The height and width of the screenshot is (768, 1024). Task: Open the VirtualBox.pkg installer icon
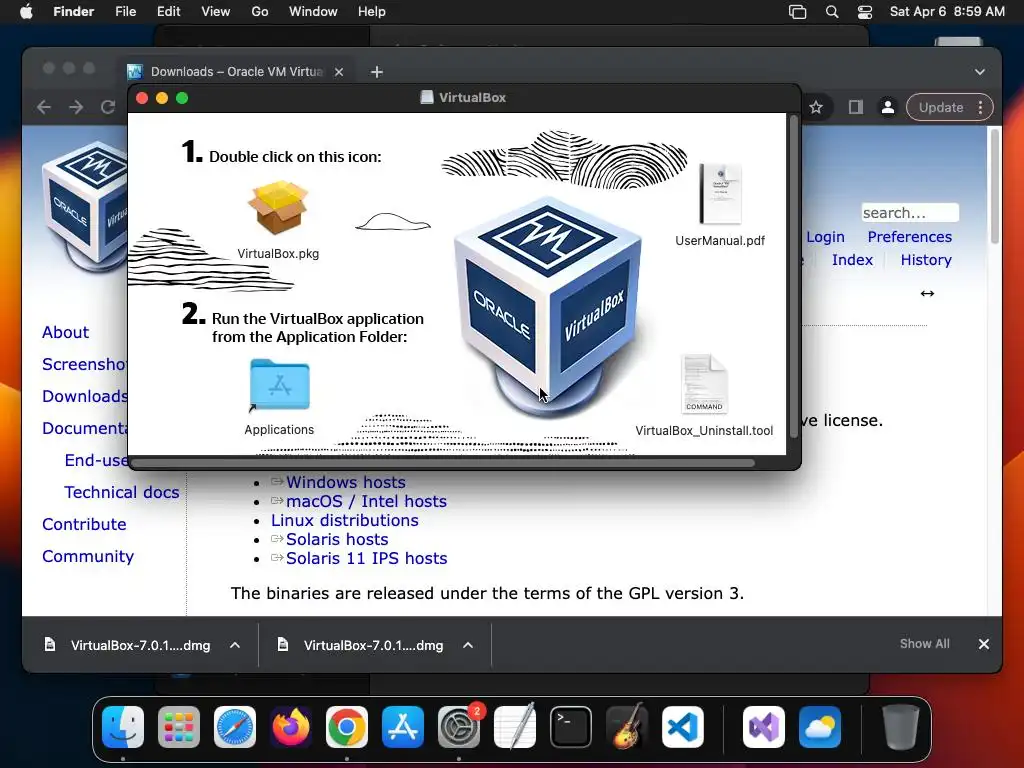278,208
